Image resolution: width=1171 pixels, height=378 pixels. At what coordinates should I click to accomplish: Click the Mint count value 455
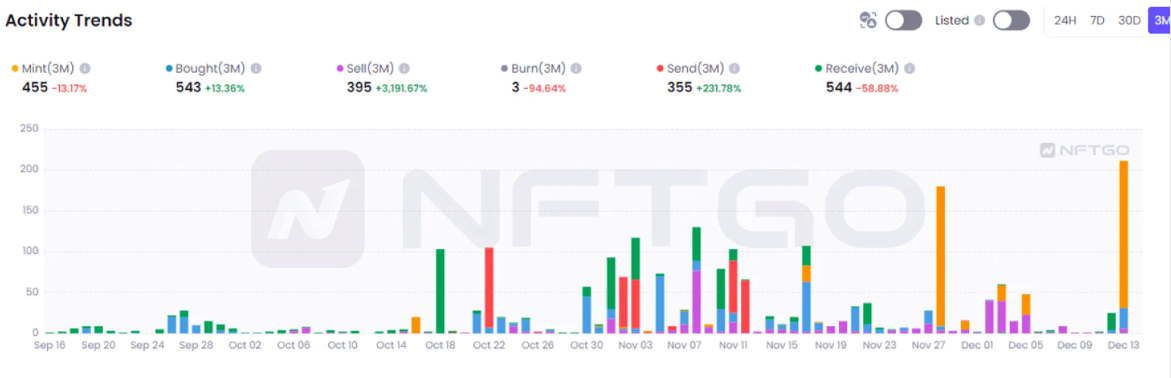pos(35,87)
